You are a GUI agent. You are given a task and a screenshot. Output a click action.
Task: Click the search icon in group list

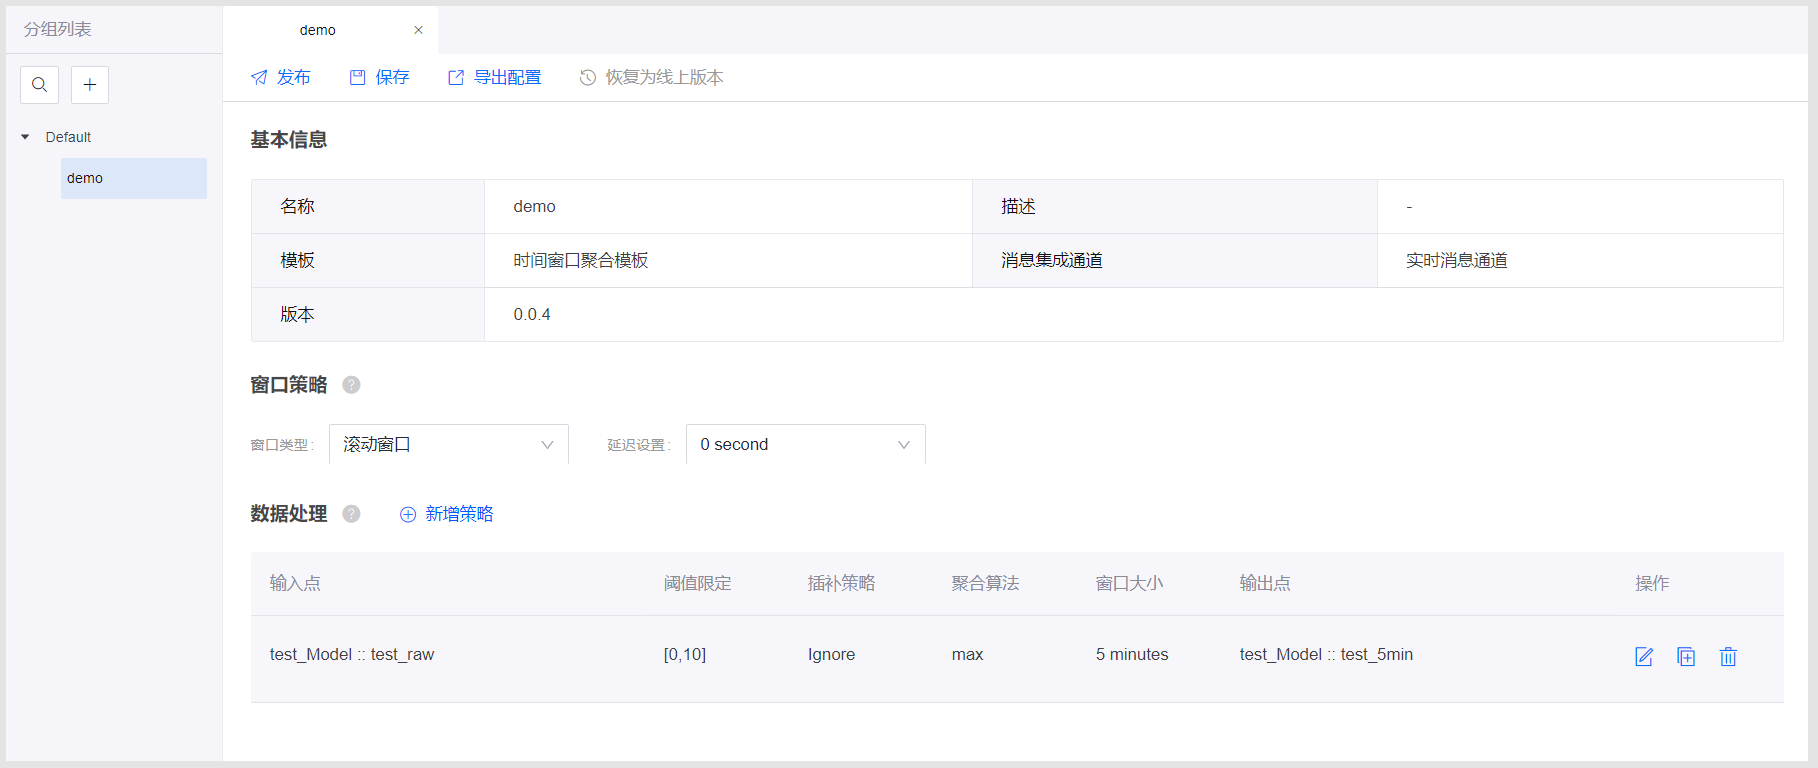pos(39,85)
